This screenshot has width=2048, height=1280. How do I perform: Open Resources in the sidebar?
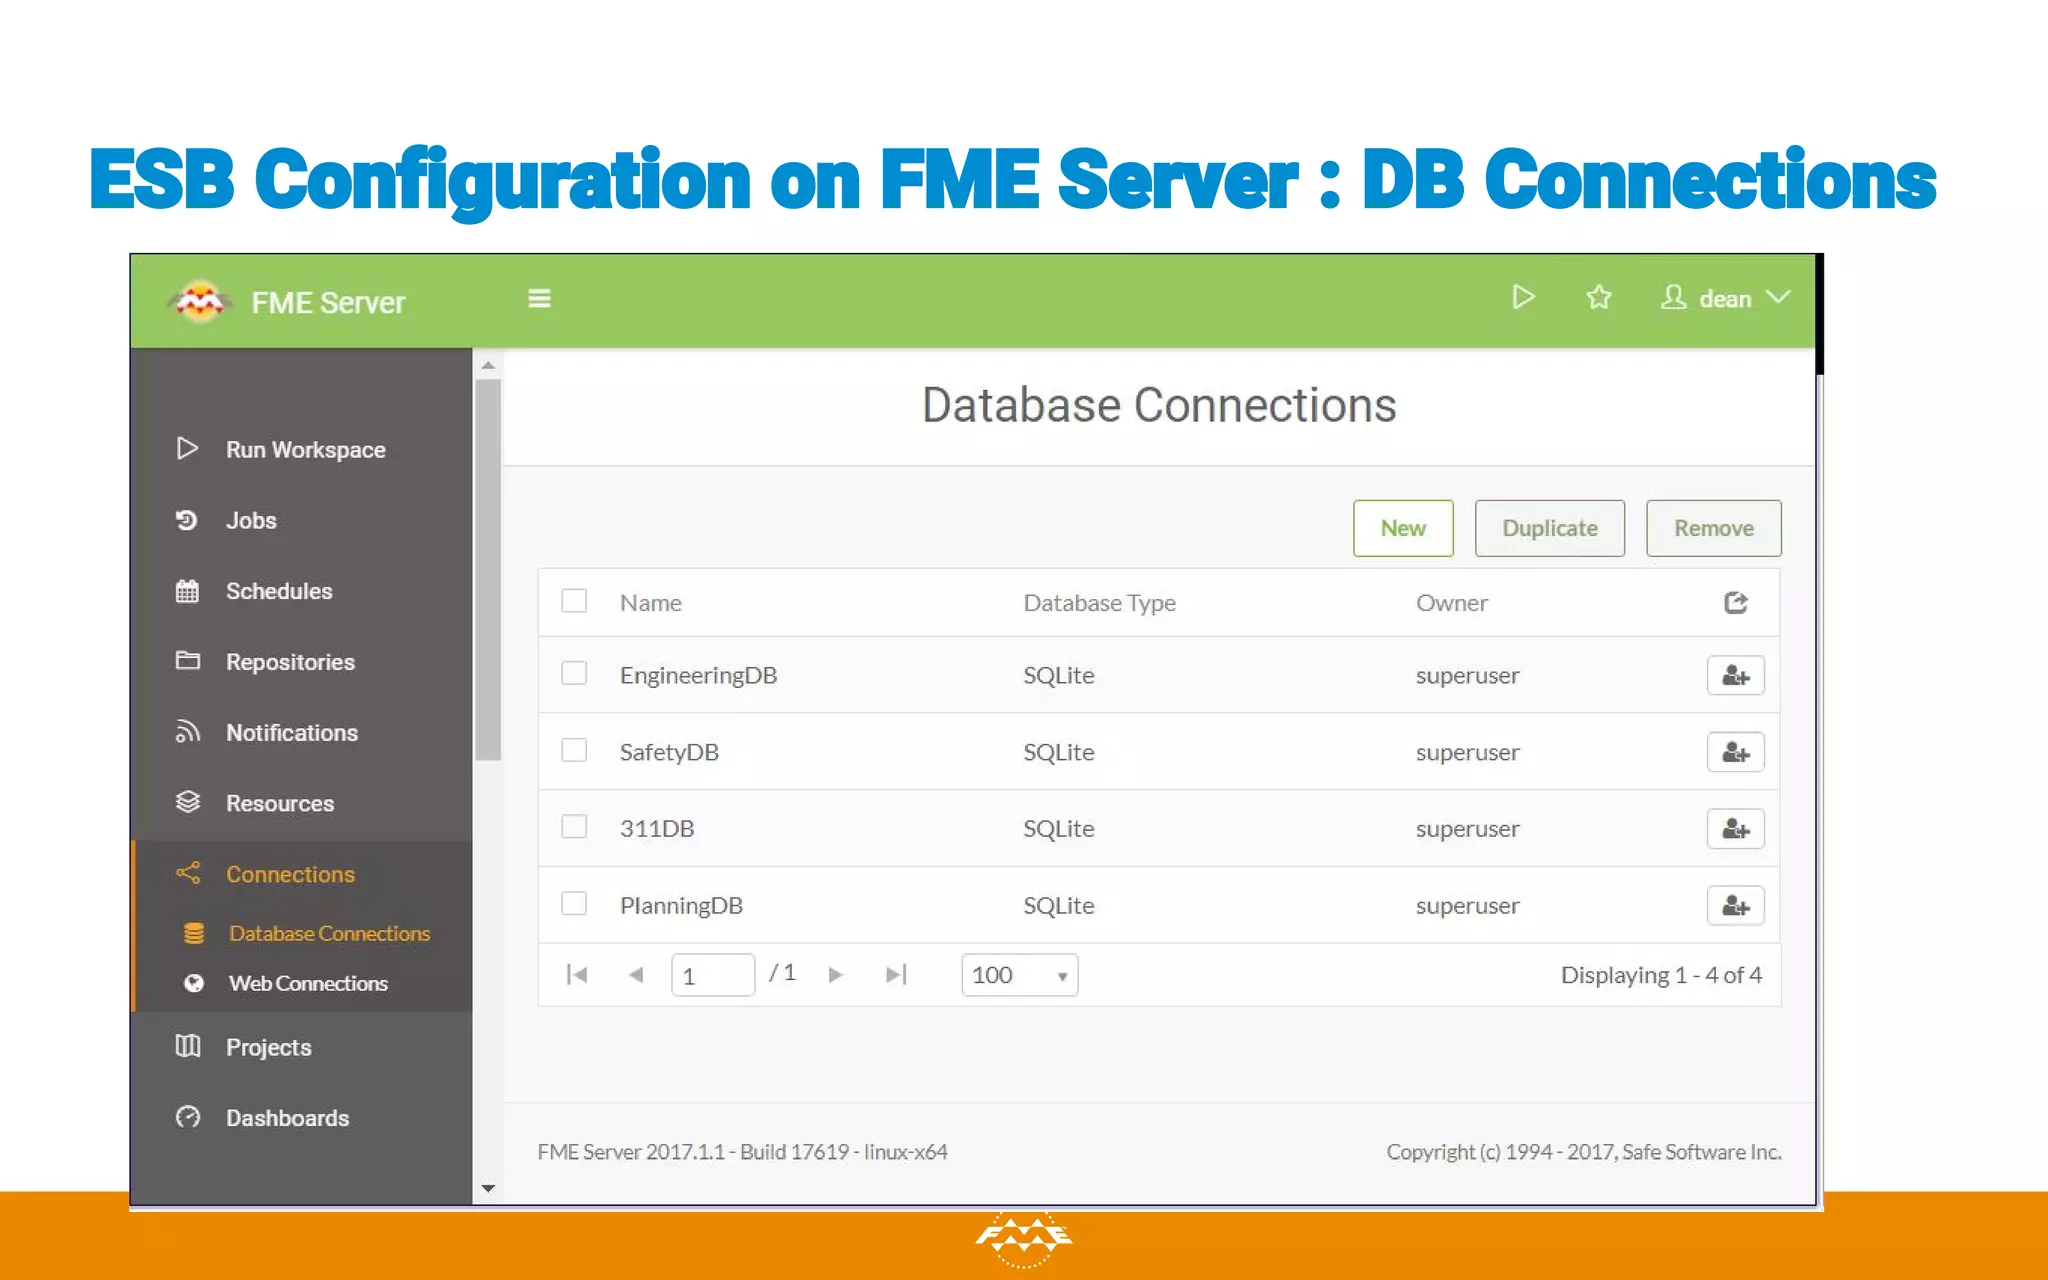[x=280, y=803]
